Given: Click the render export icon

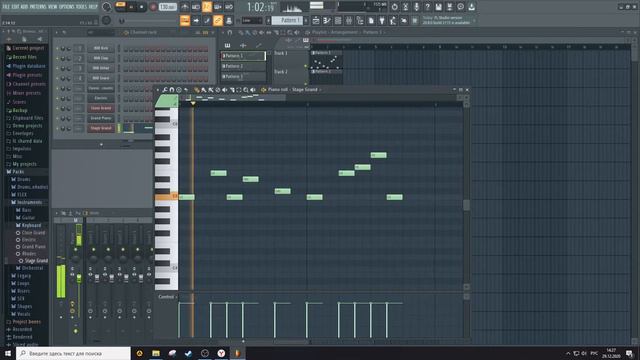Looking at the screenshot, I should pos(449,7).
